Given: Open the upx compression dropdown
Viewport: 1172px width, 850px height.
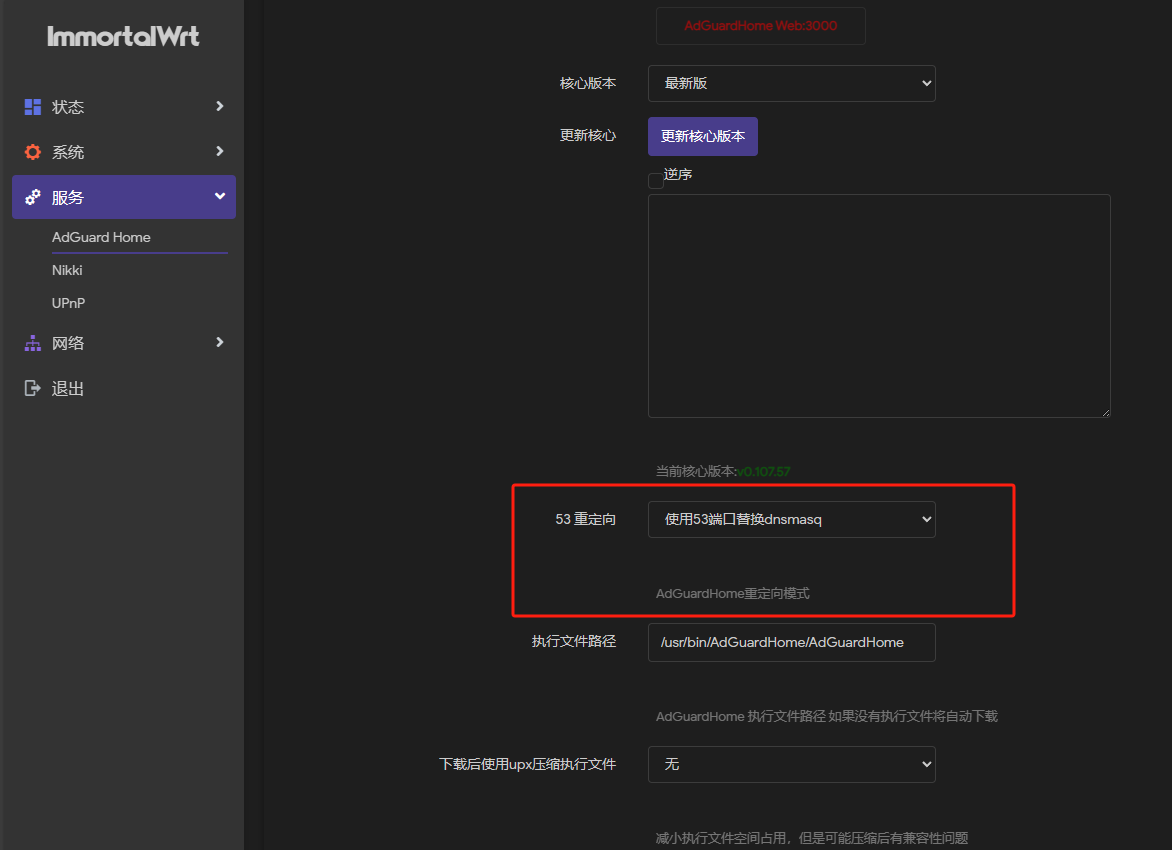Looking at the screenshot, I should click(791, 764).
